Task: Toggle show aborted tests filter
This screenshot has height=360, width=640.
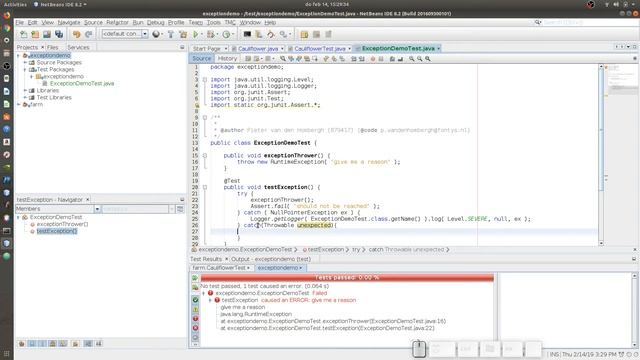Action: pyautogui.click(x=195, y=338)
